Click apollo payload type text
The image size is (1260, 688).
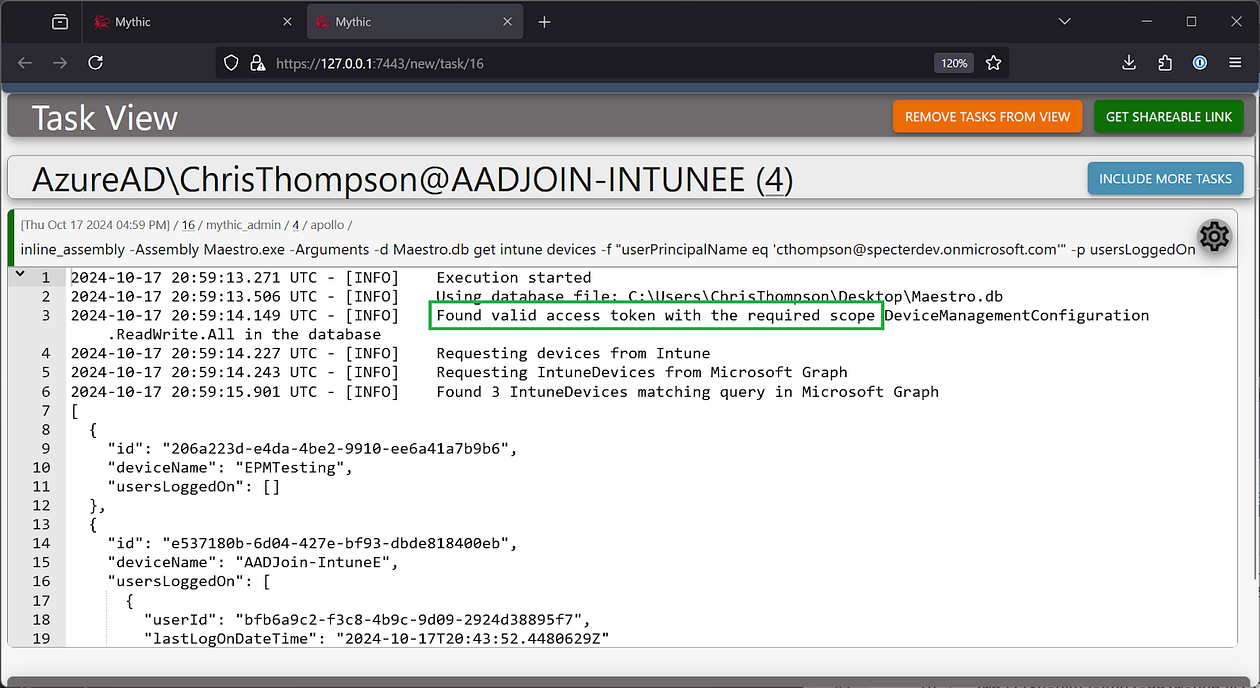(328, 225)
